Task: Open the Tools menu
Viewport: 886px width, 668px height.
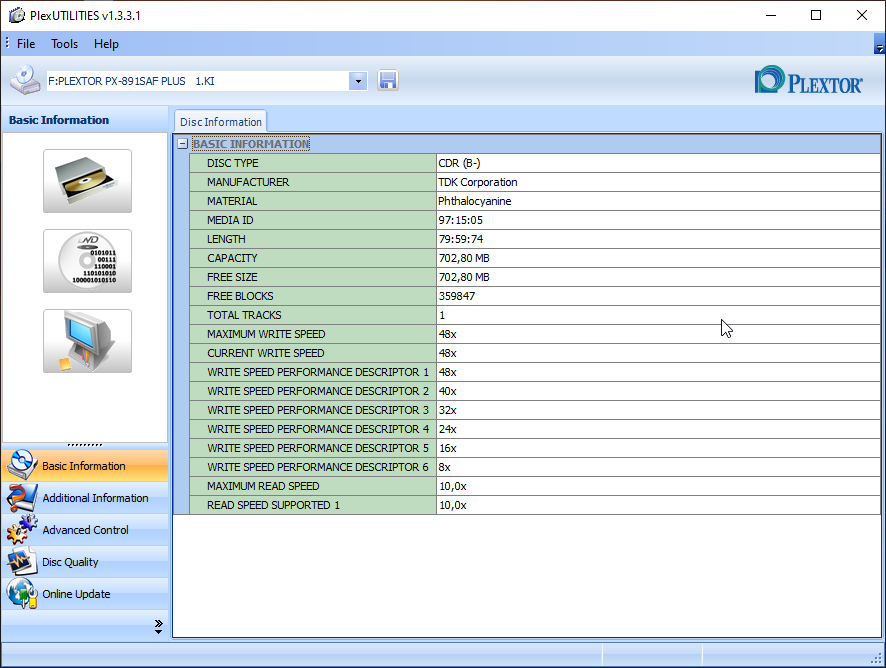Action: pyautogui.click(x=64, y=44)
